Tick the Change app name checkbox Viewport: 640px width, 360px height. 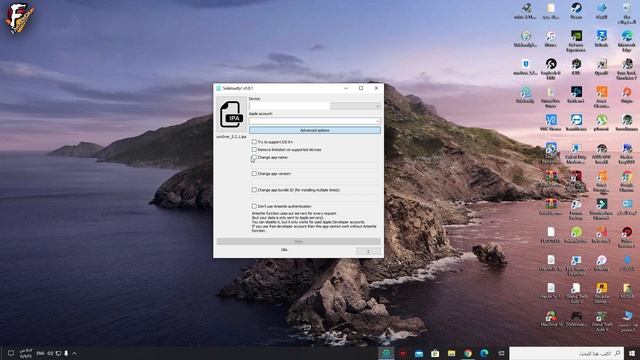point(254,157)
